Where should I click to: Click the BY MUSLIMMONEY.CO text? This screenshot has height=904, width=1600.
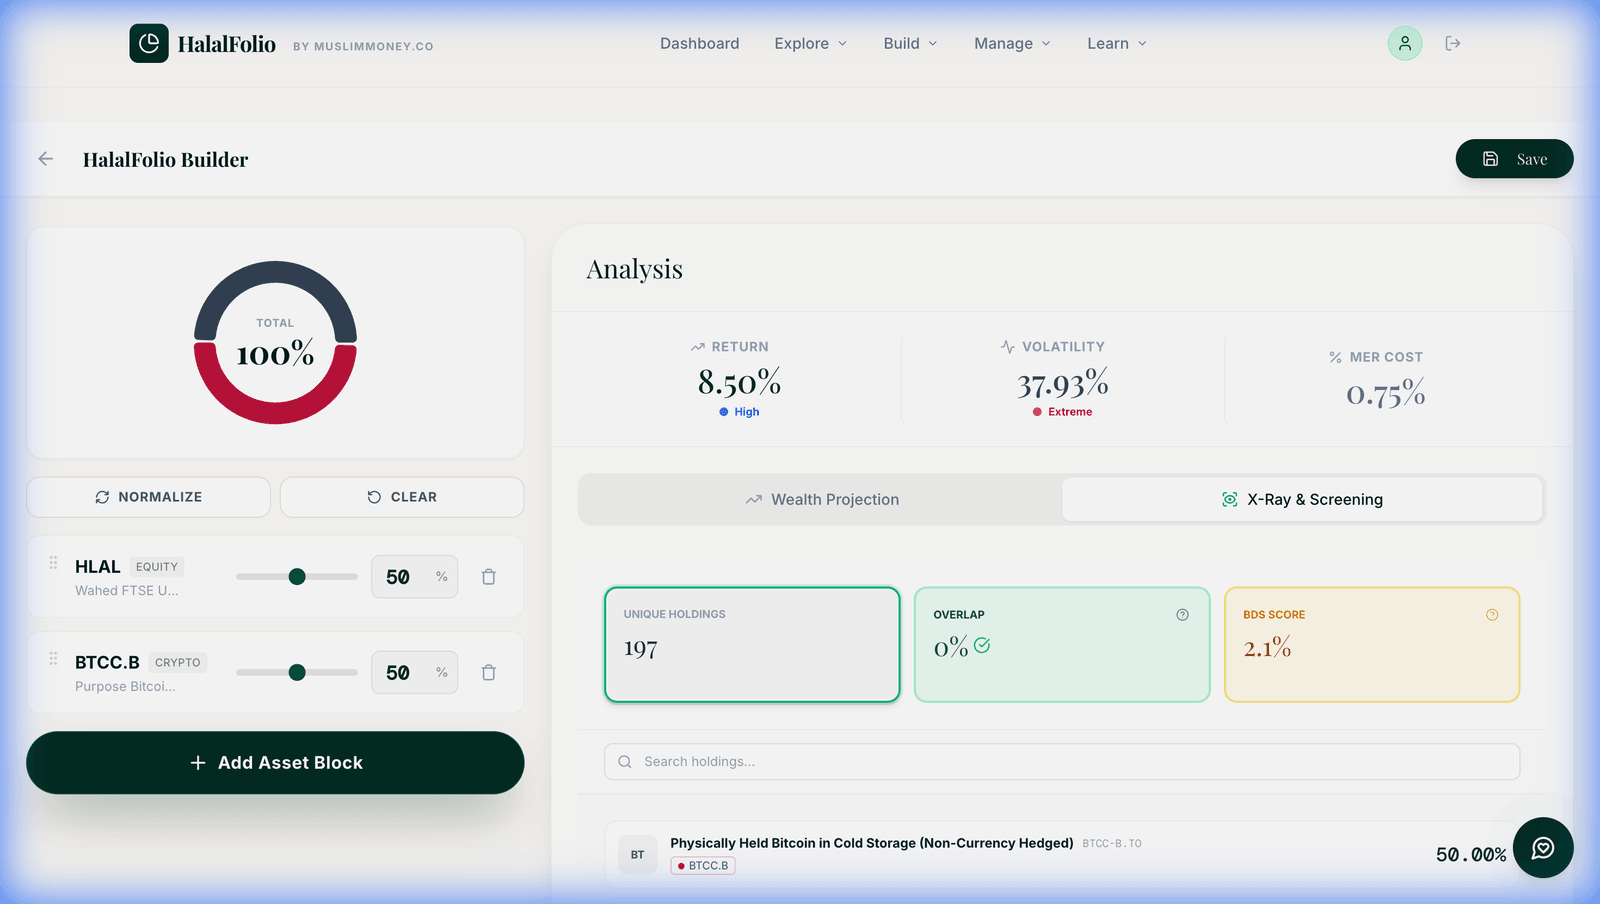(363, 47)
